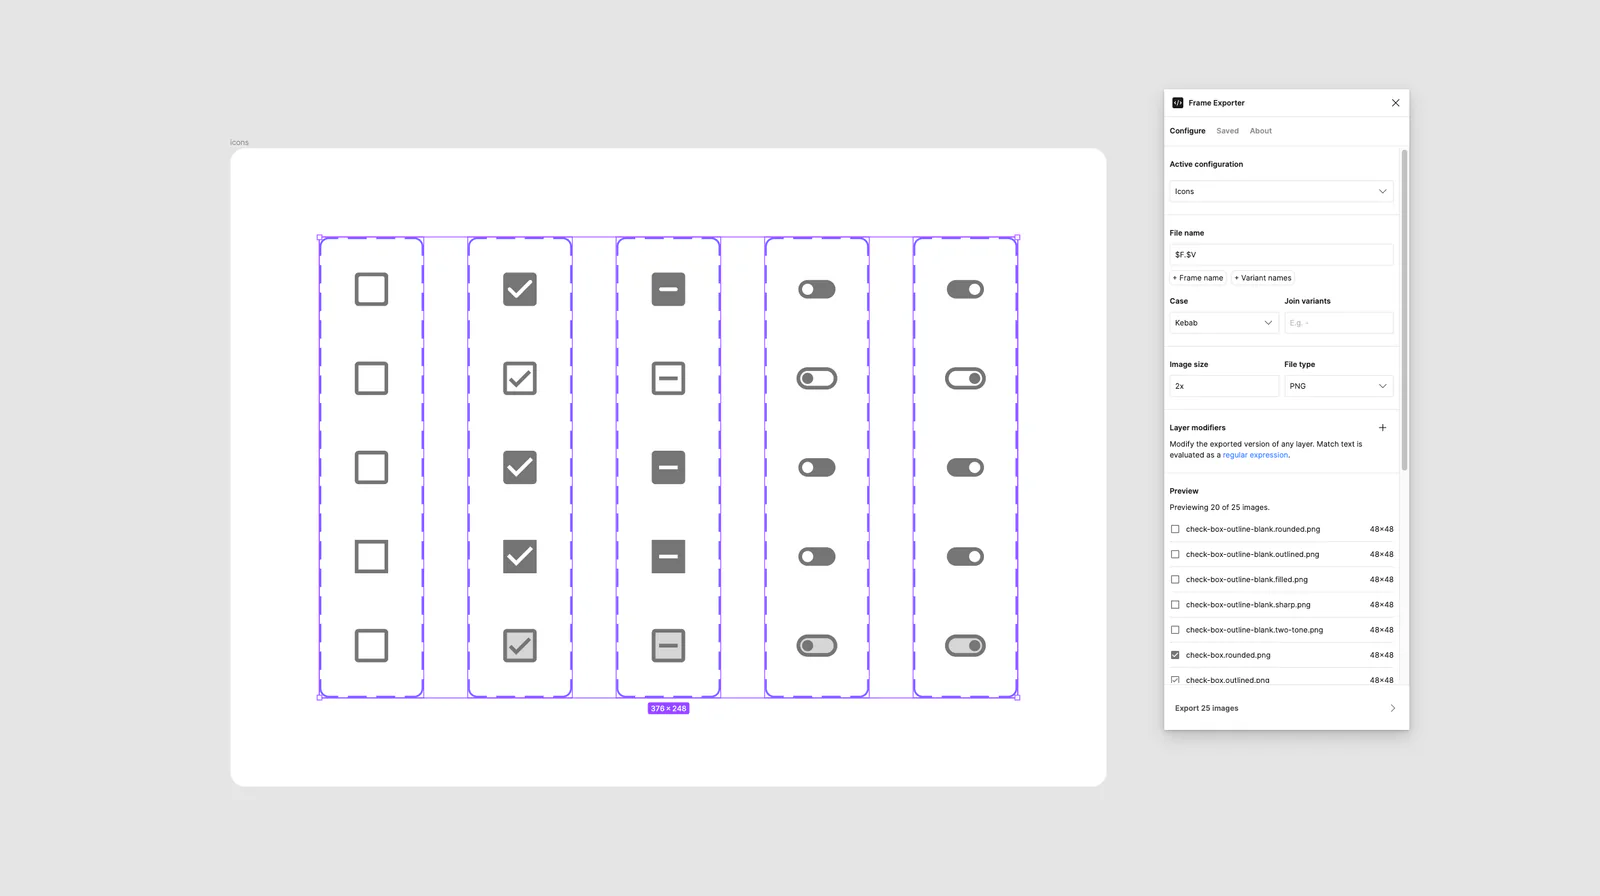Click the Image size field showing 2x
Image resolution: width=1600 pixels, height=896 pixels.
click(x=1224, y=386)
